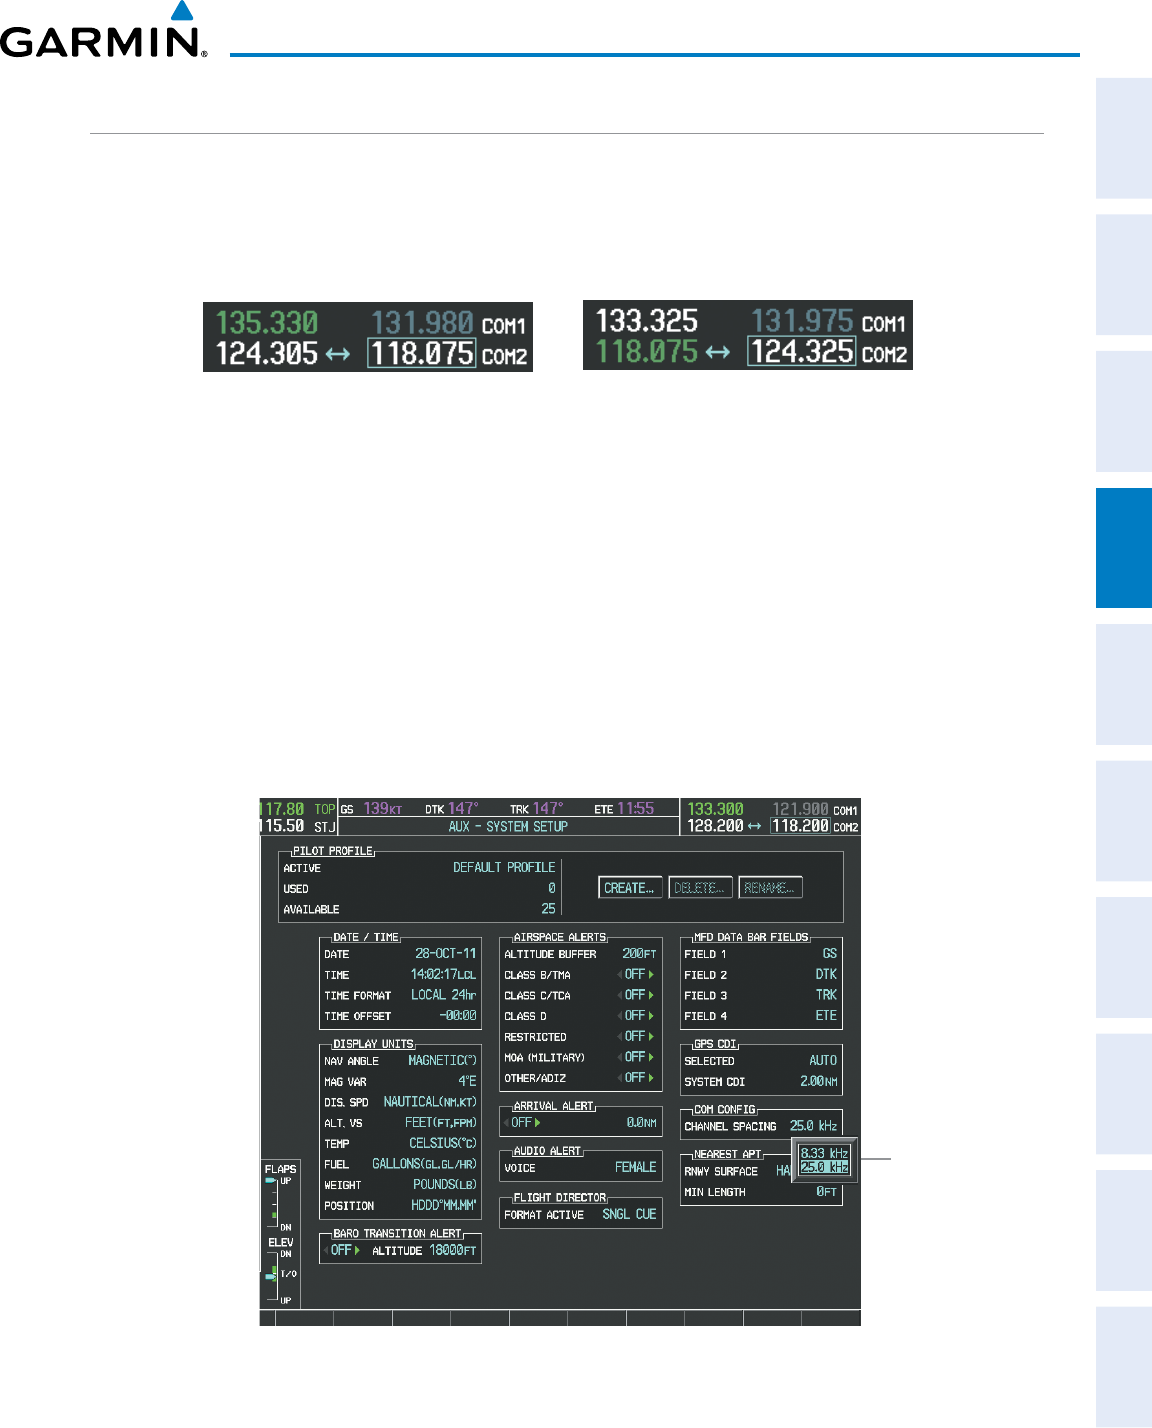Screen dimensions: 1152x1428
Task: Toggle MOA (MILITARY) alert OFF switch
Action: [637, 1057]
